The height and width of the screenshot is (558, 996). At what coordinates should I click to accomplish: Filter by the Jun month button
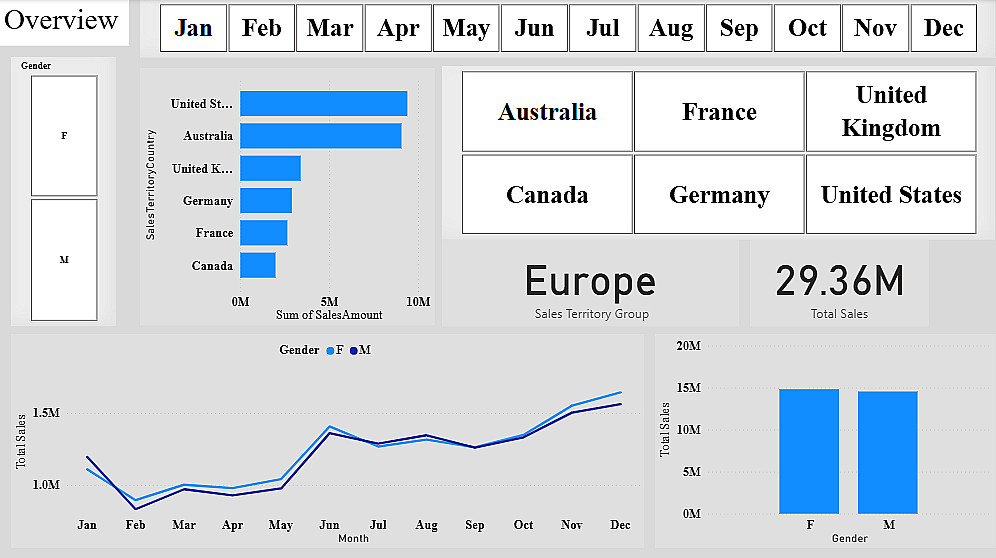(x=534, y=28)
